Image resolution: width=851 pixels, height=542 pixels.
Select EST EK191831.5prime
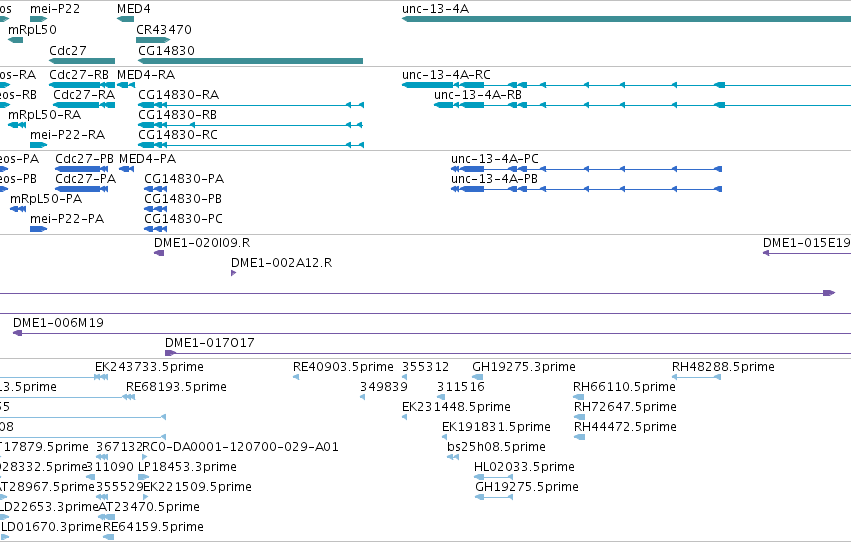coord(444,437)
